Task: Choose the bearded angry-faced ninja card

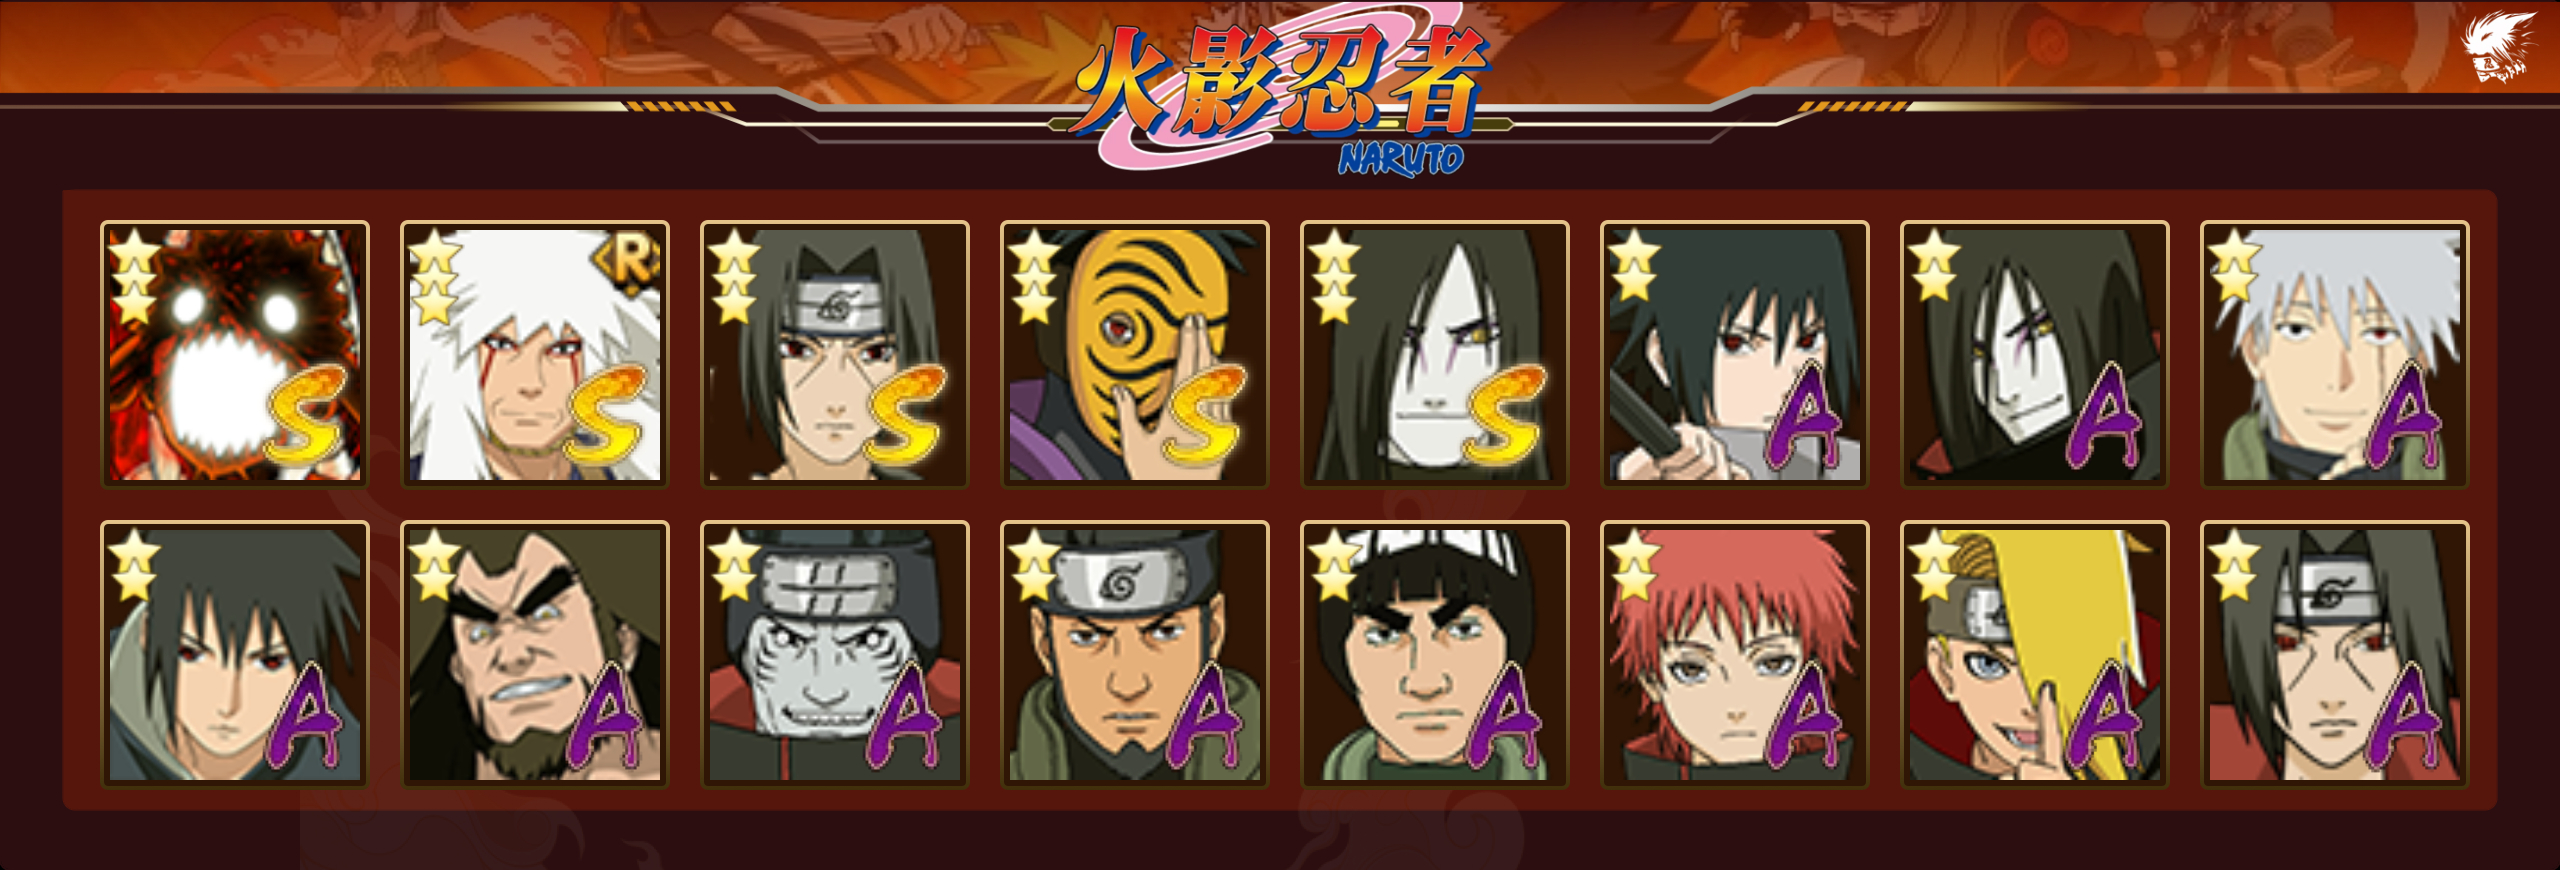Action: pos(535,654)
